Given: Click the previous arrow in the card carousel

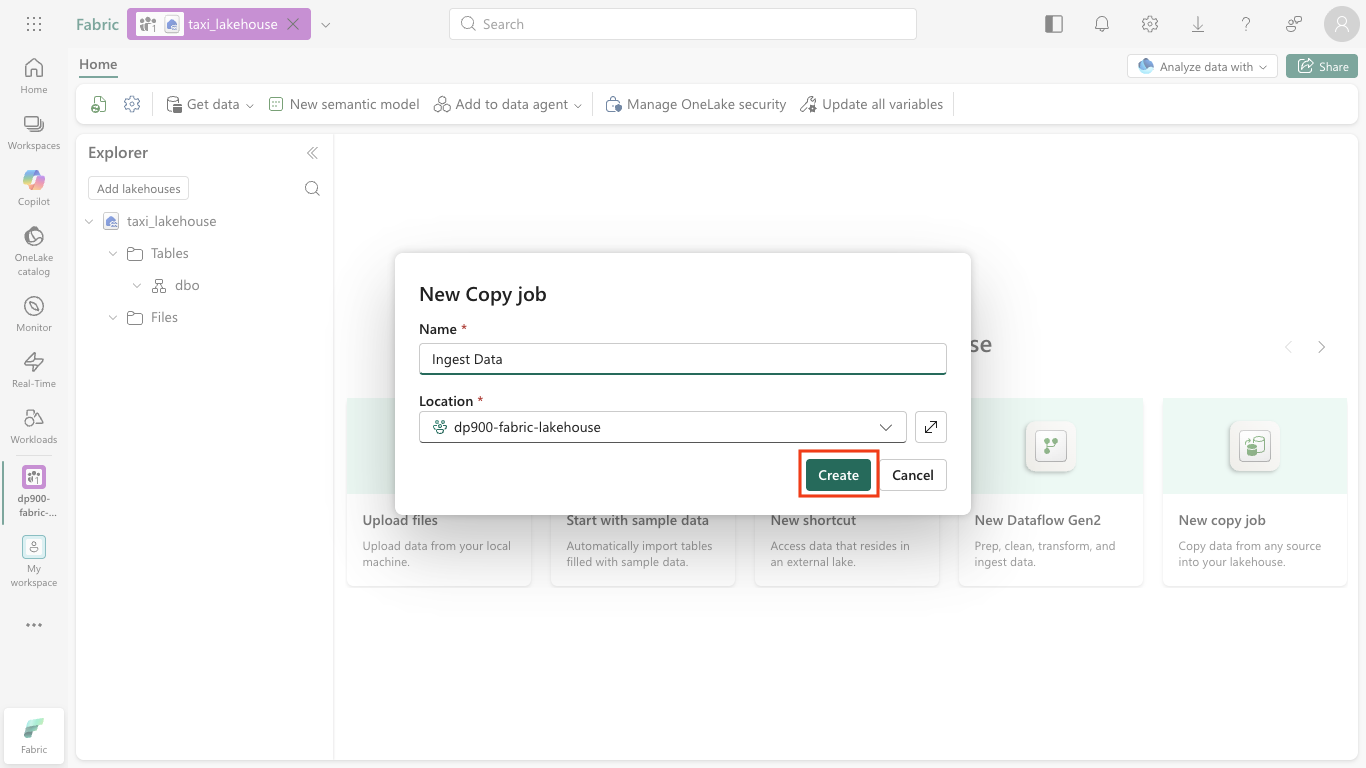Looking at the screenshot, I should (x=1289, y=347).
